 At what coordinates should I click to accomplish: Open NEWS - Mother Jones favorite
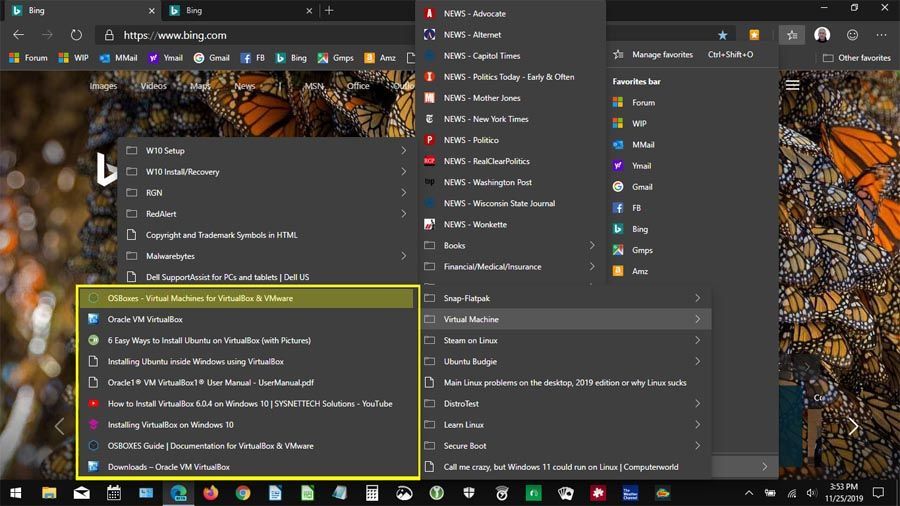pos(511,98)
